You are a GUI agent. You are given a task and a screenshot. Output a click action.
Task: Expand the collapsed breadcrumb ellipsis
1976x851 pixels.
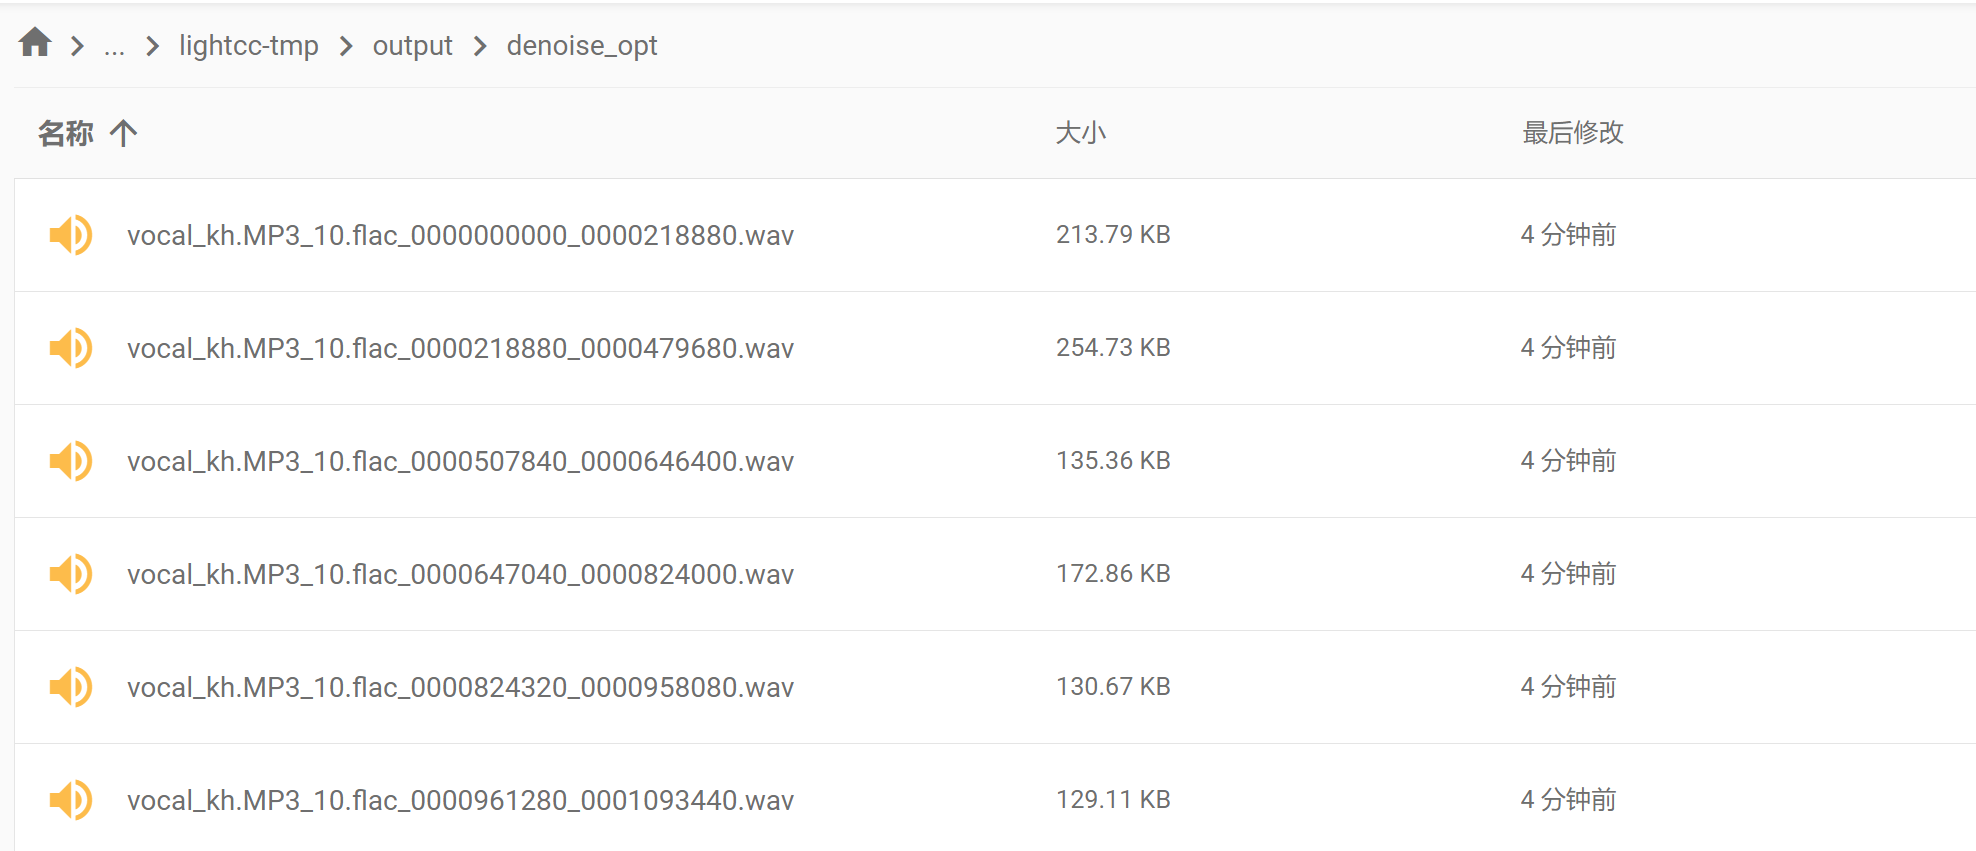(114, 46)
